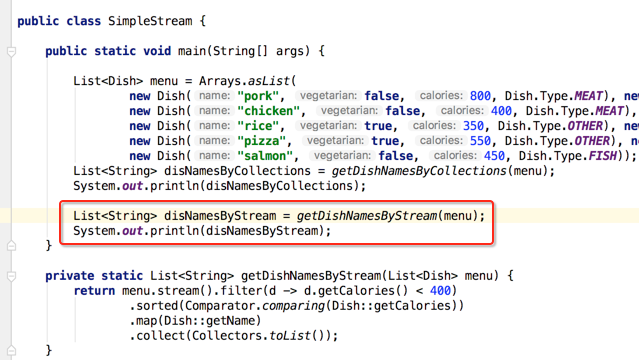Collapse the main method fold marker
639x360 pixels.
(11, 52)
